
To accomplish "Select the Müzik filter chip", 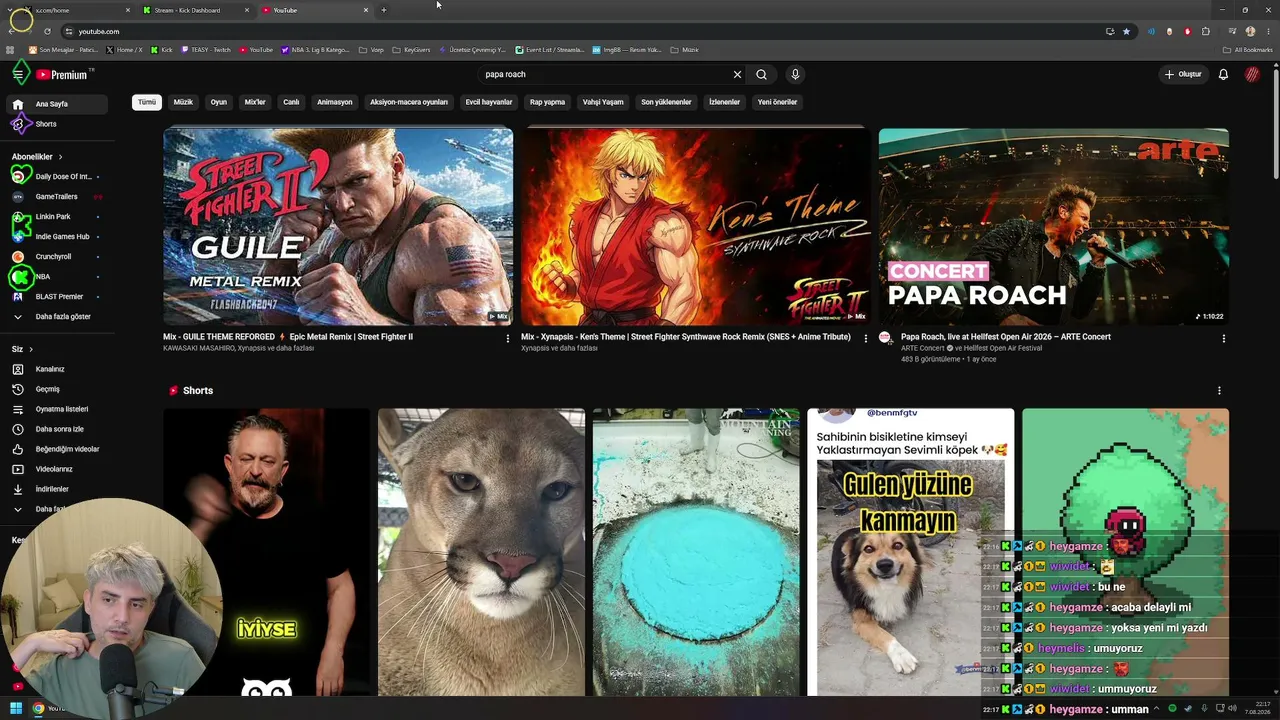I will click(x=183, y=102).
